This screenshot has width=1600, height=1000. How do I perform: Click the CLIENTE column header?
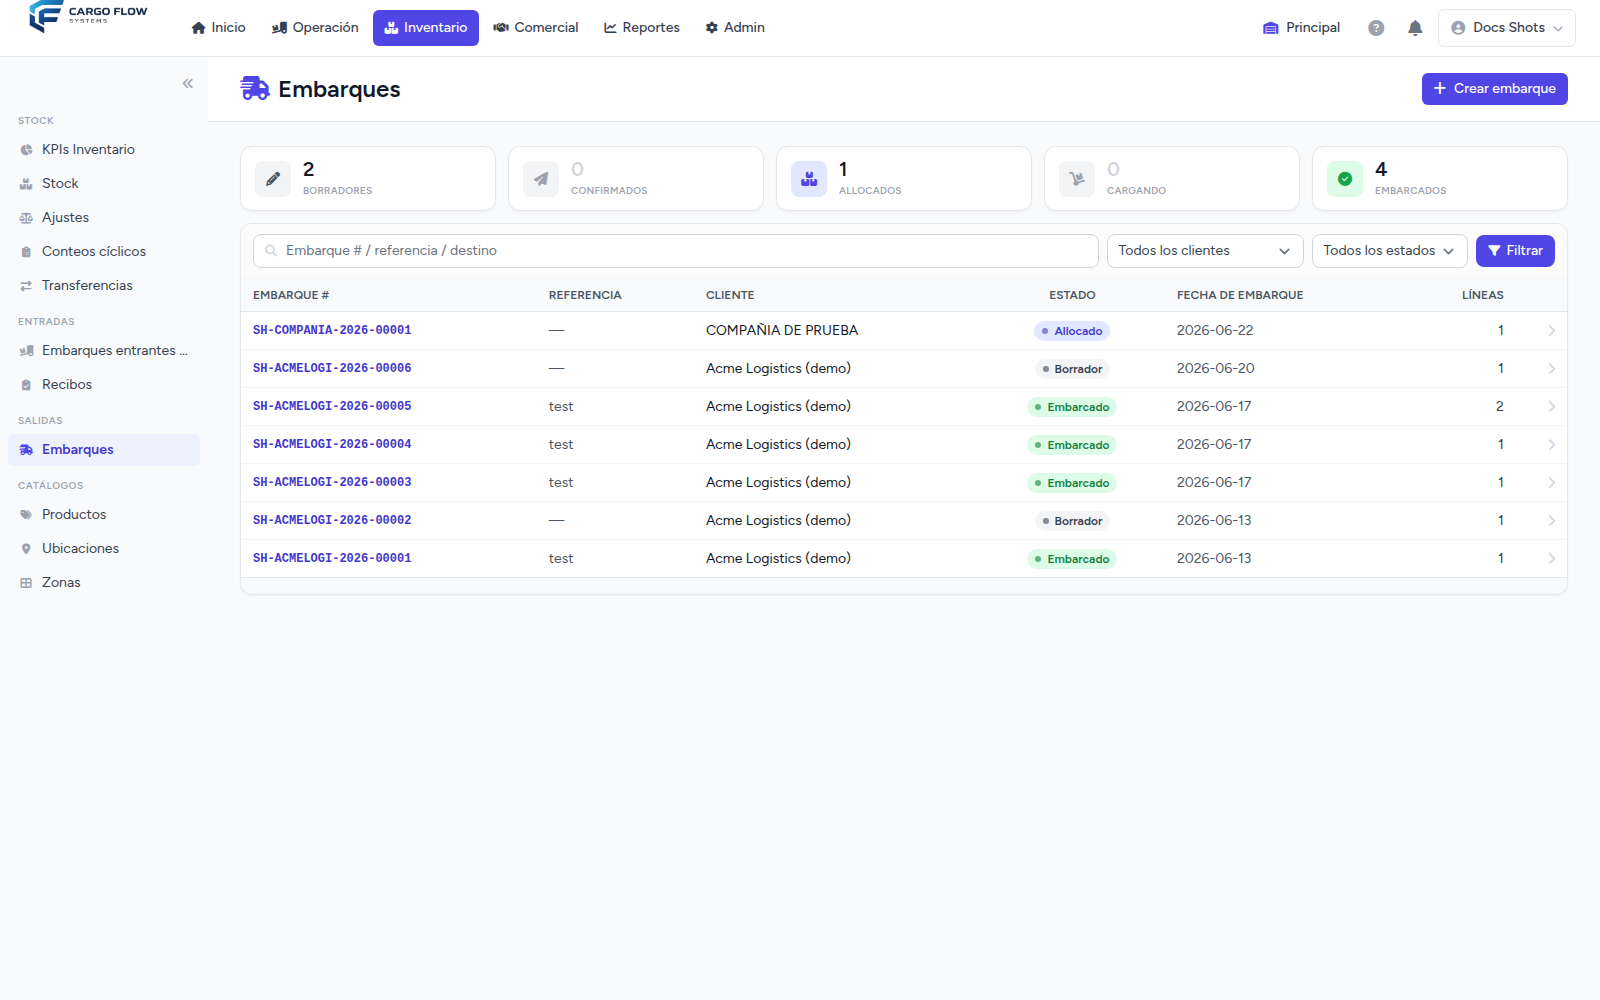coord(730,295)
